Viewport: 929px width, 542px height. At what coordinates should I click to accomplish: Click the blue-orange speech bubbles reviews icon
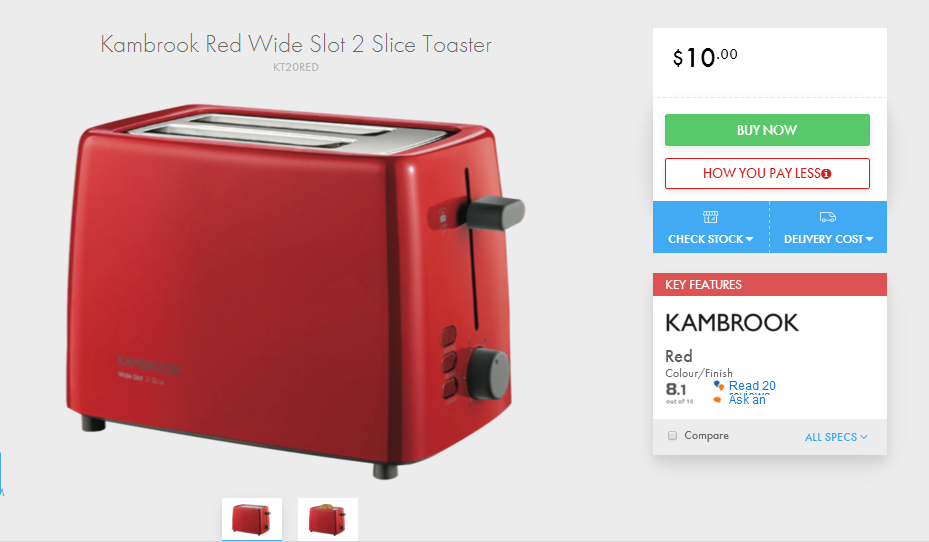click(719, 386)
